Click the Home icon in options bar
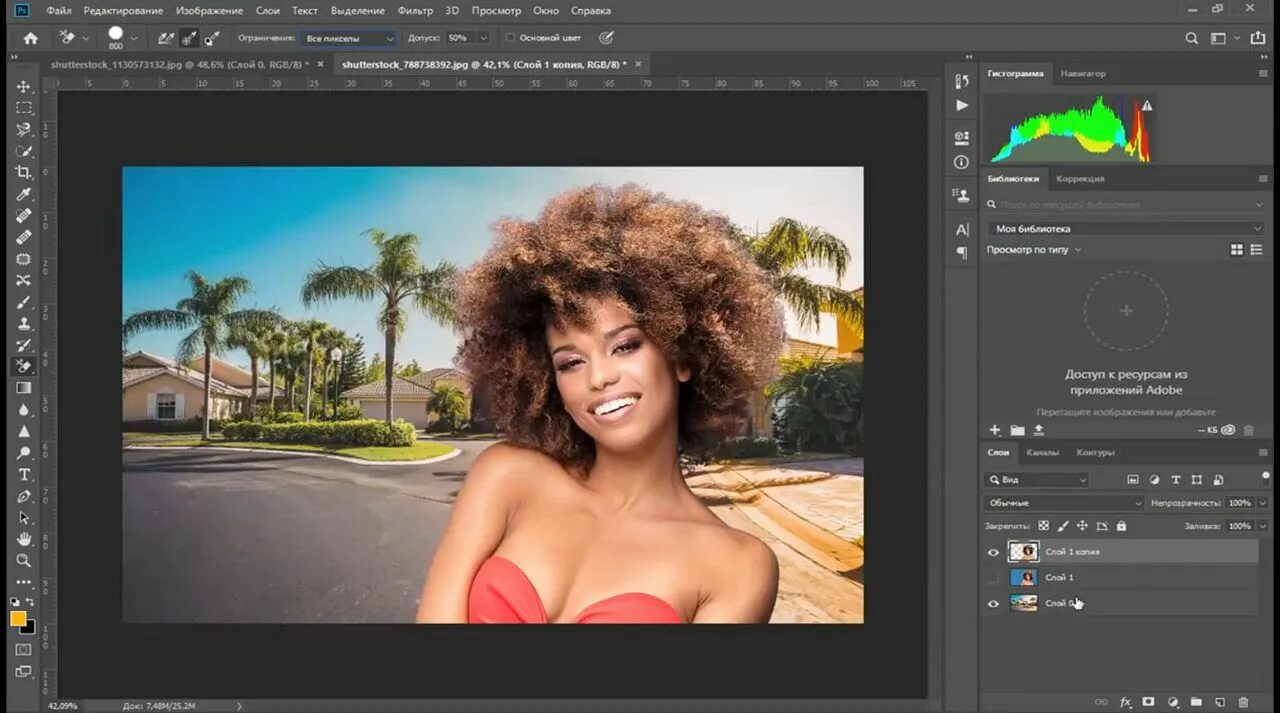Viewport: 1280px width, 713px height. point(31,38)
